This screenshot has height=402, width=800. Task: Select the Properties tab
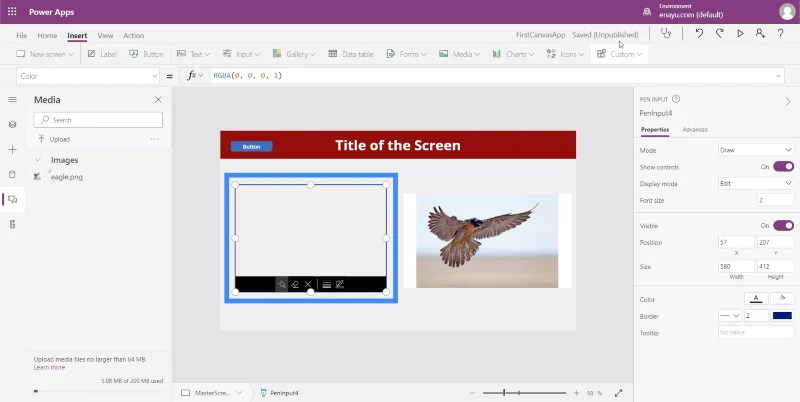point(655,130)
